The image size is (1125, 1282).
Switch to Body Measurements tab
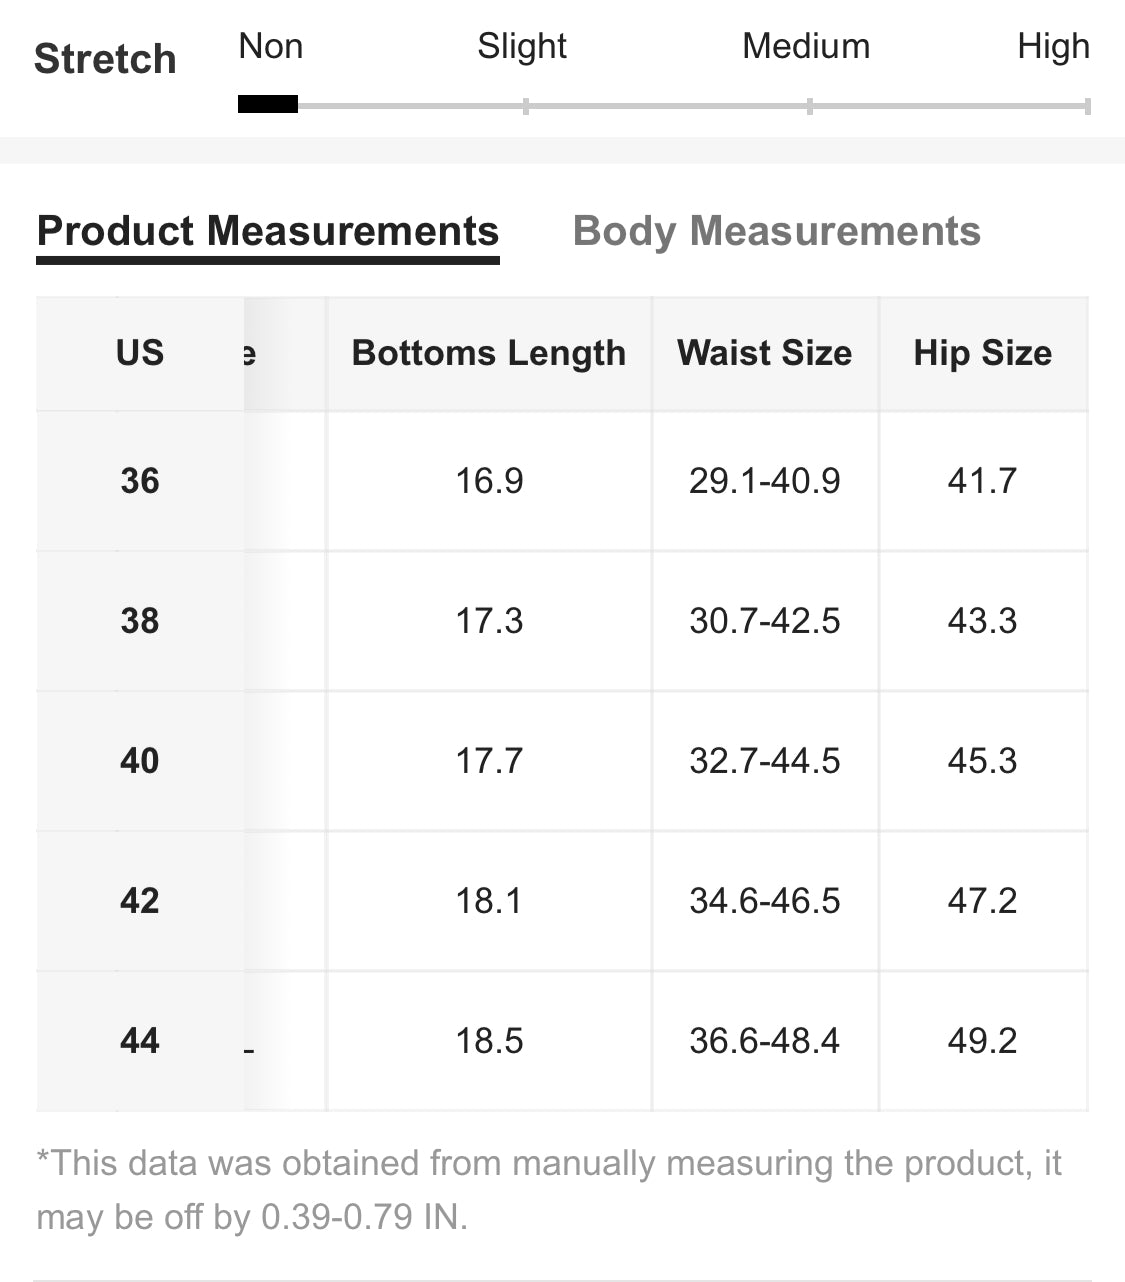coord(776,231)
